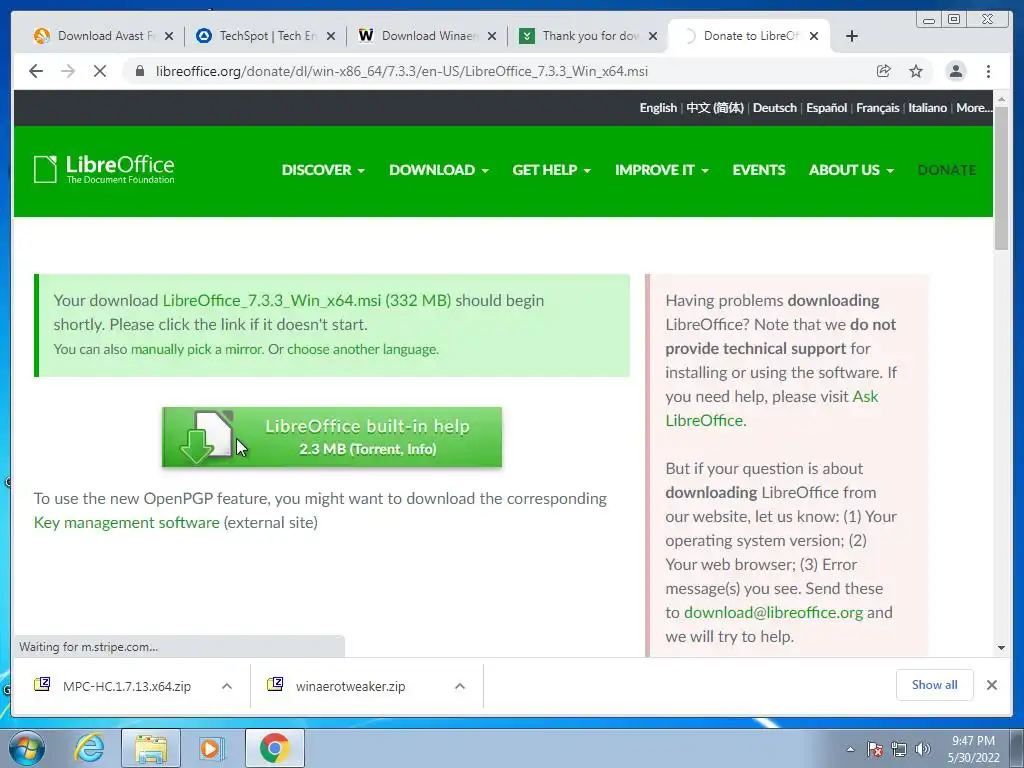Open the network tray icon

pos(899,749)
